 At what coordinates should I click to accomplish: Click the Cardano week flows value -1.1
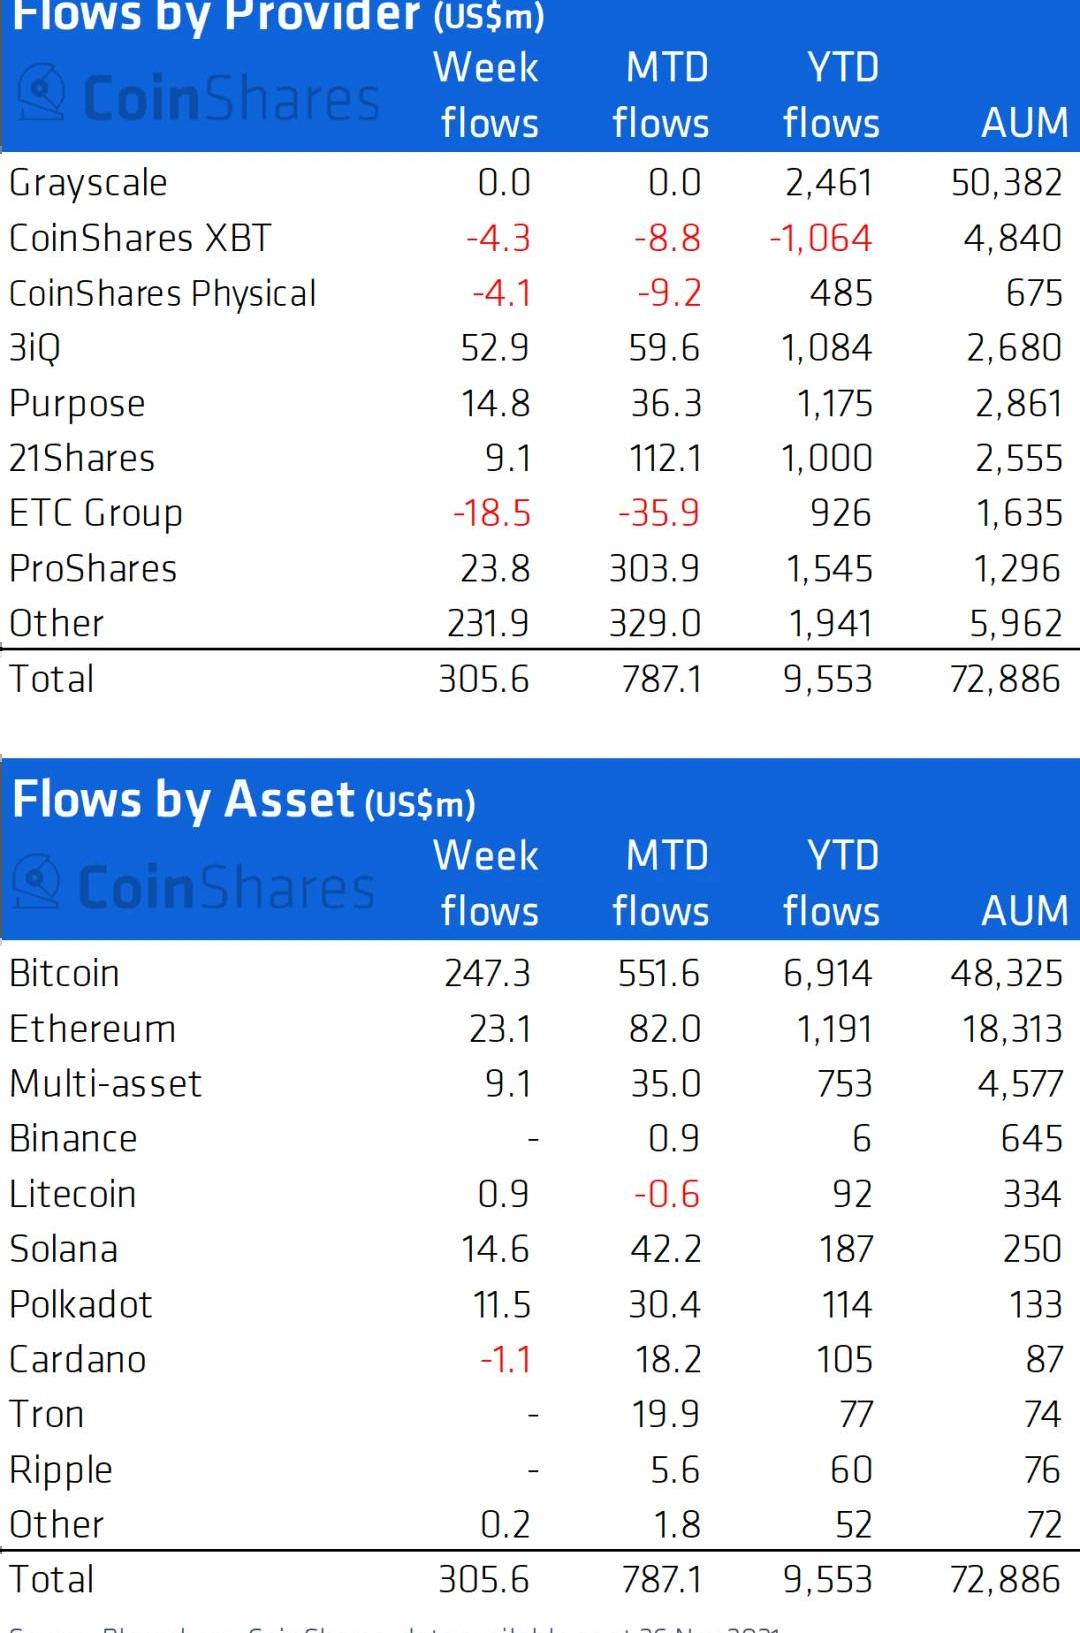pyautogui.click(x=505, y=1360)
